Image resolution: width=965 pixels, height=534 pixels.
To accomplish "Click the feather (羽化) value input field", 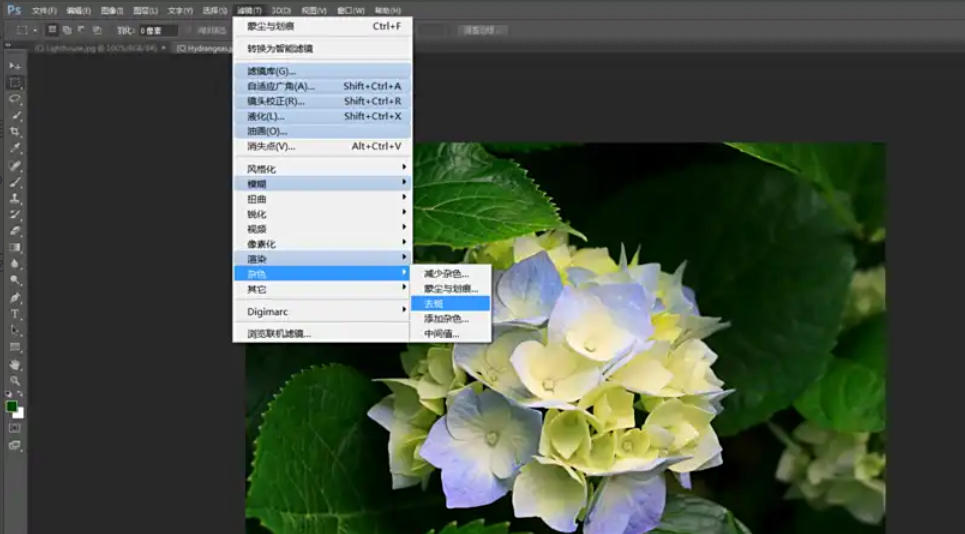I will (x=158, y=31).
